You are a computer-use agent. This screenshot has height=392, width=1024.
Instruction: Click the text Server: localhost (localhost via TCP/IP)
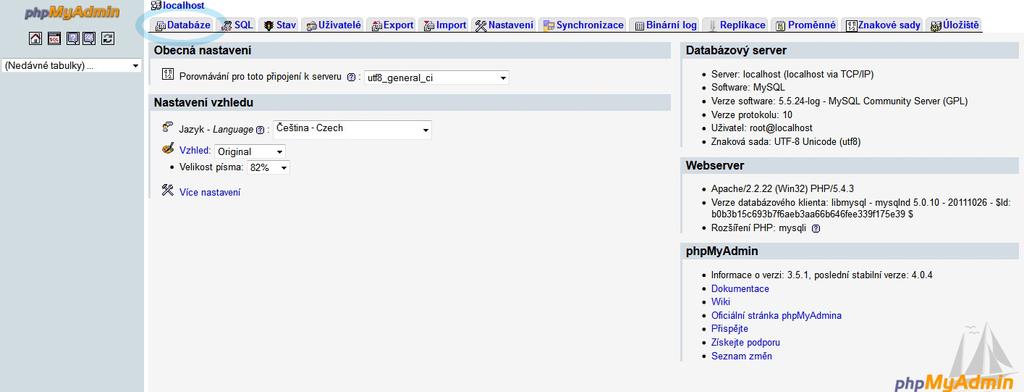792,74
